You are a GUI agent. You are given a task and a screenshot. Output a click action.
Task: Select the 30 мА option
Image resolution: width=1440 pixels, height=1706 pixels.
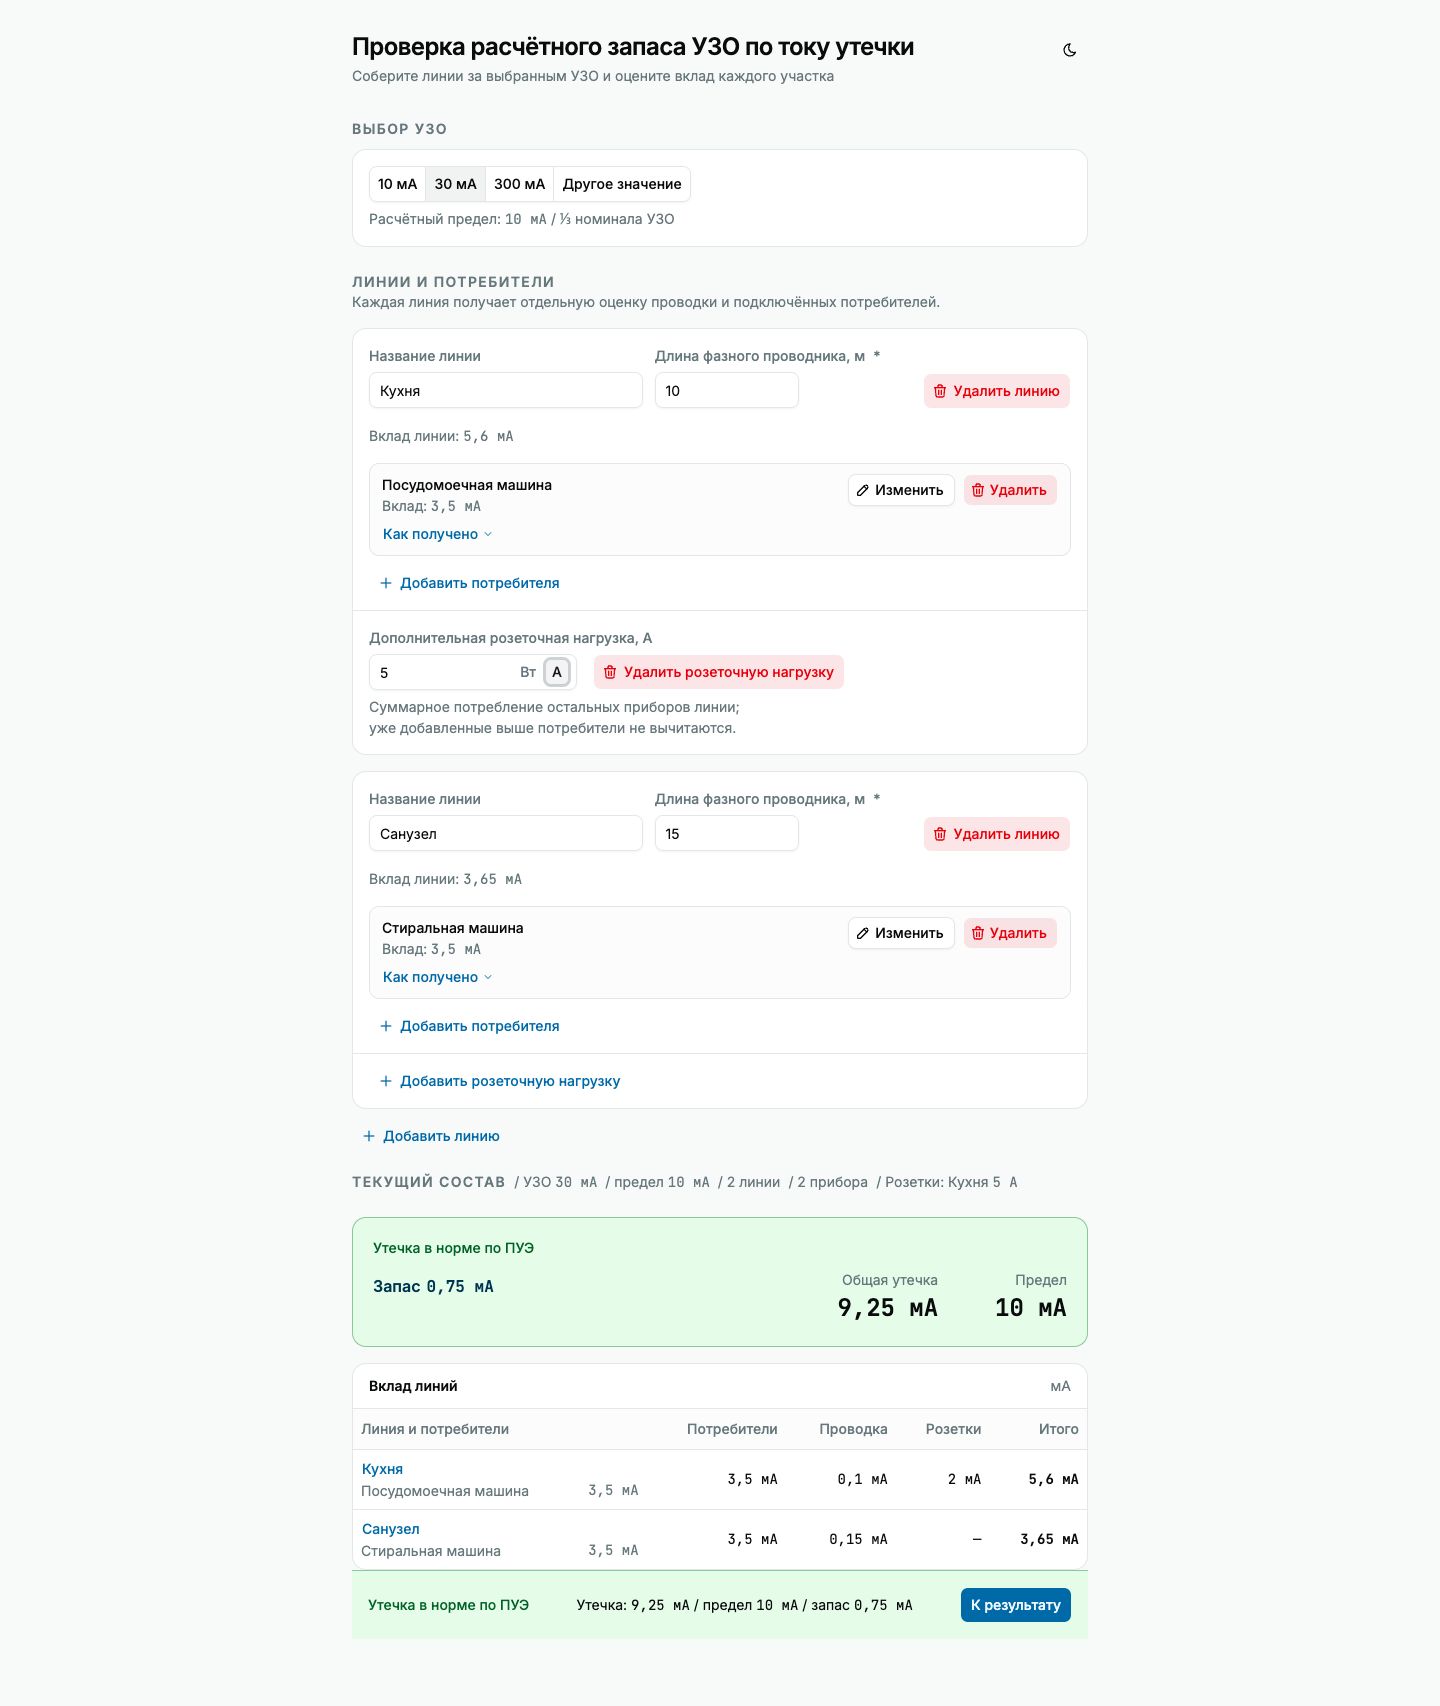click(x=455, y=184)
